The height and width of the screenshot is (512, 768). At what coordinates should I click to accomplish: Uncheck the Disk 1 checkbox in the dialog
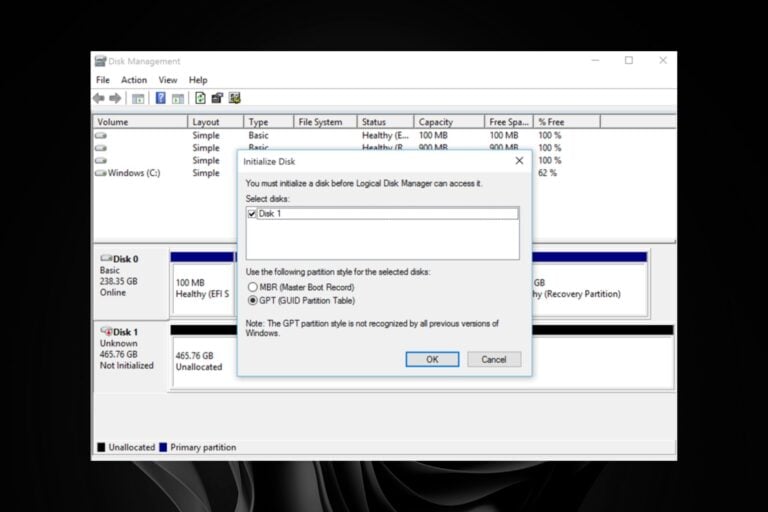(x=252, y=213)
